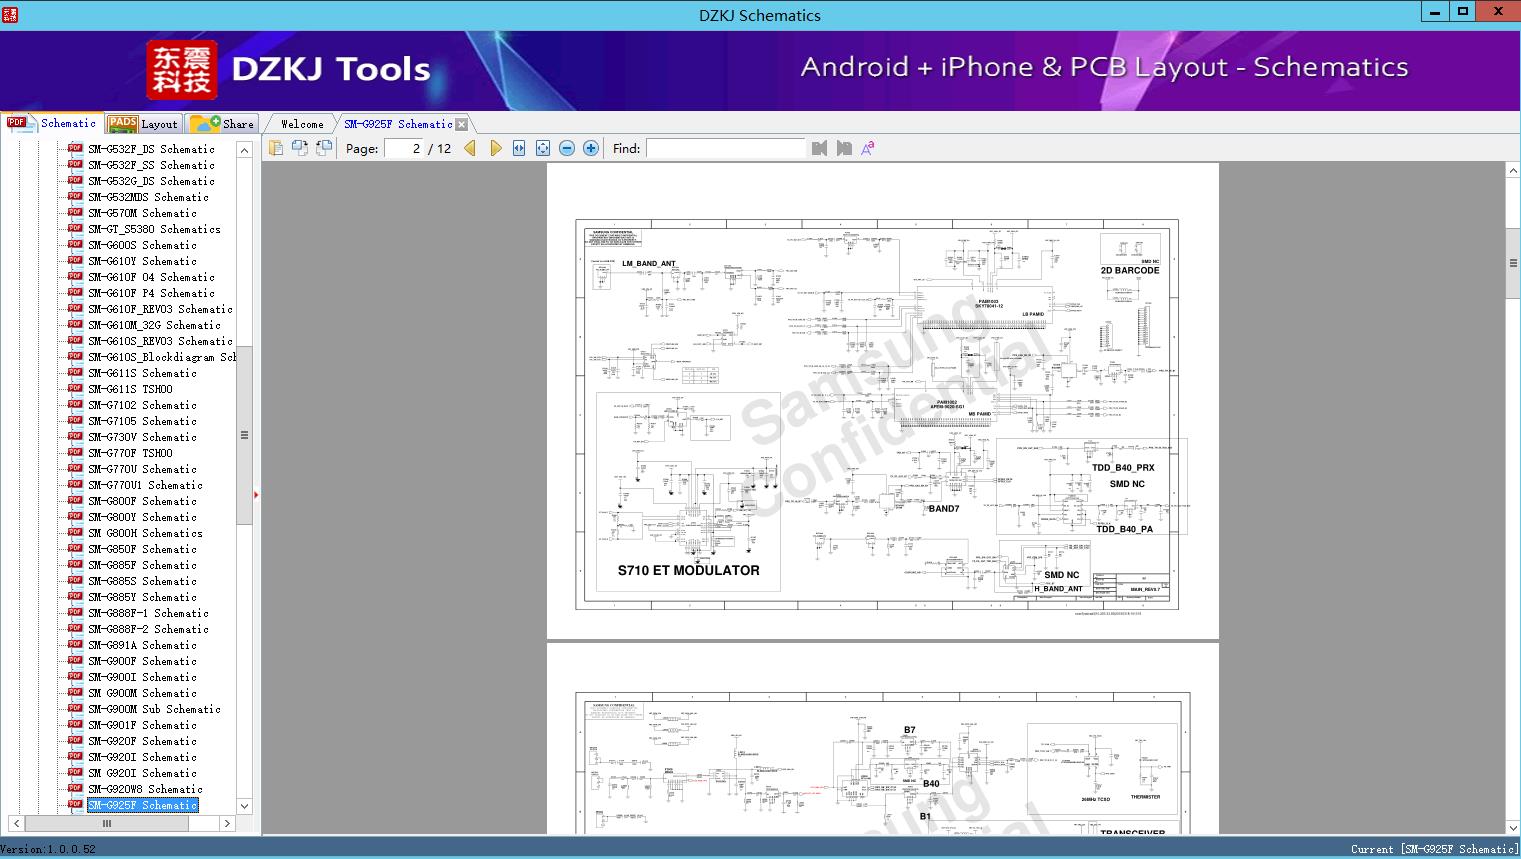Zoom in with the plus icon

tap(591, 148)
